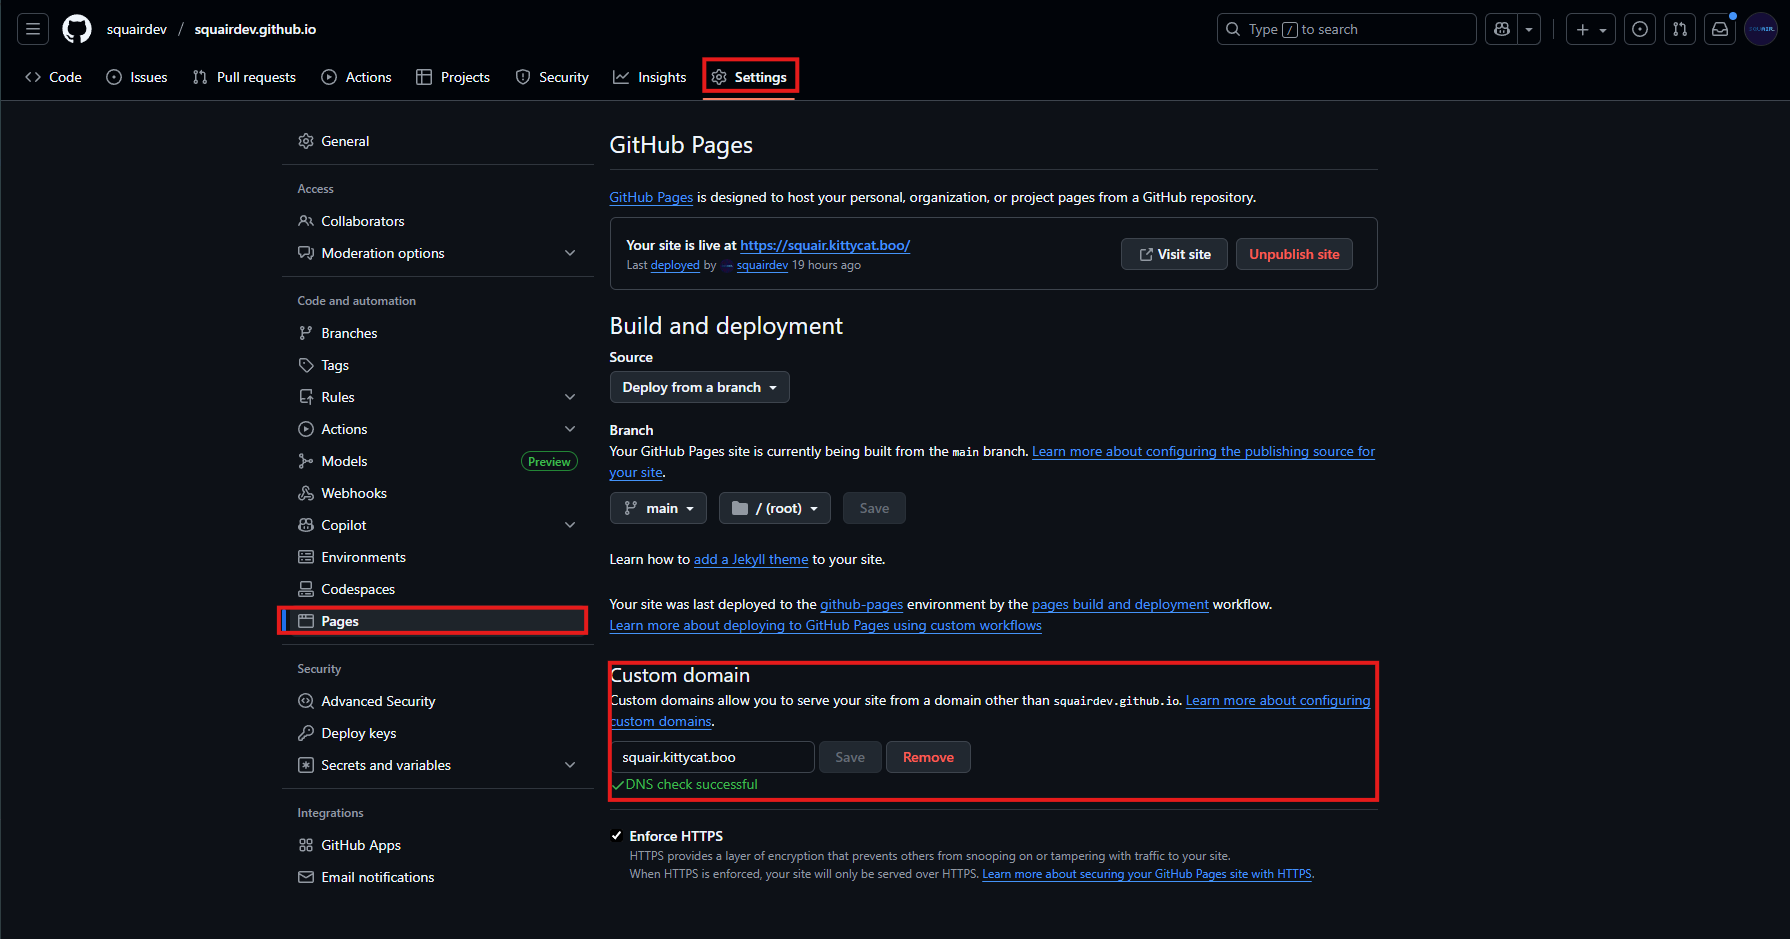The height and width of the screenshot is (939, 1790).
Task: Open the global navigation hamburger icon
Action: coord(32,28)
